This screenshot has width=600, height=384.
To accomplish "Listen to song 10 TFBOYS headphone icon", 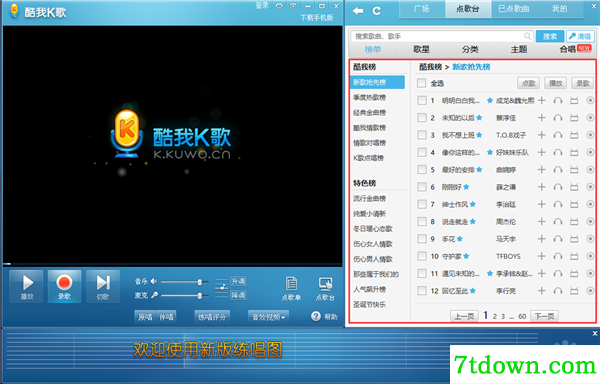I will (x=558, y=256).
